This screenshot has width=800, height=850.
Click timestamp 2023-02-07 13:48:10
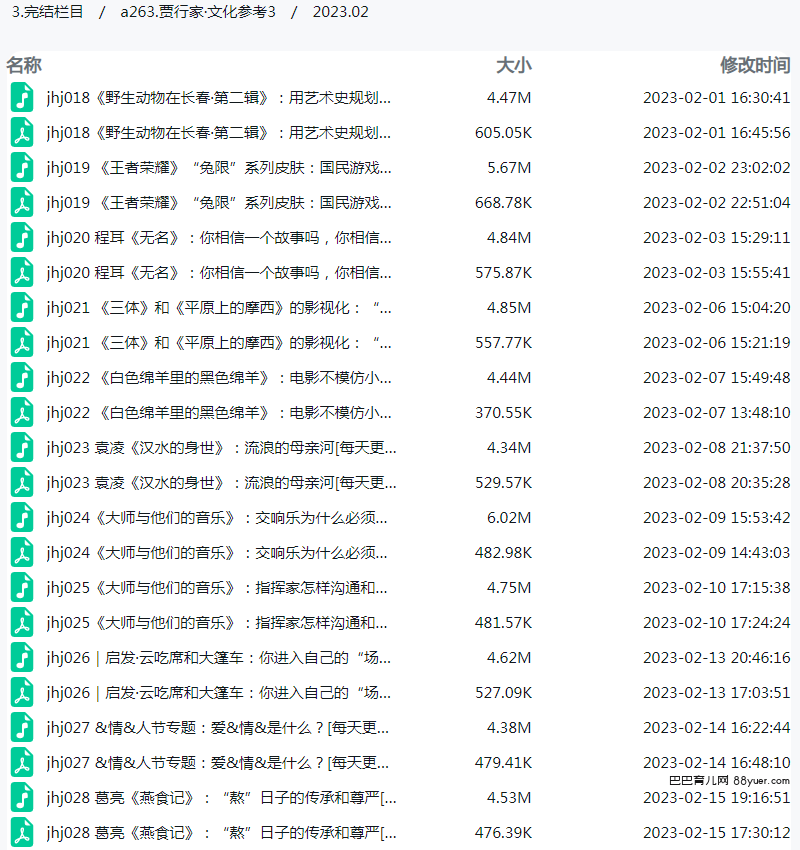click(717, 413)
